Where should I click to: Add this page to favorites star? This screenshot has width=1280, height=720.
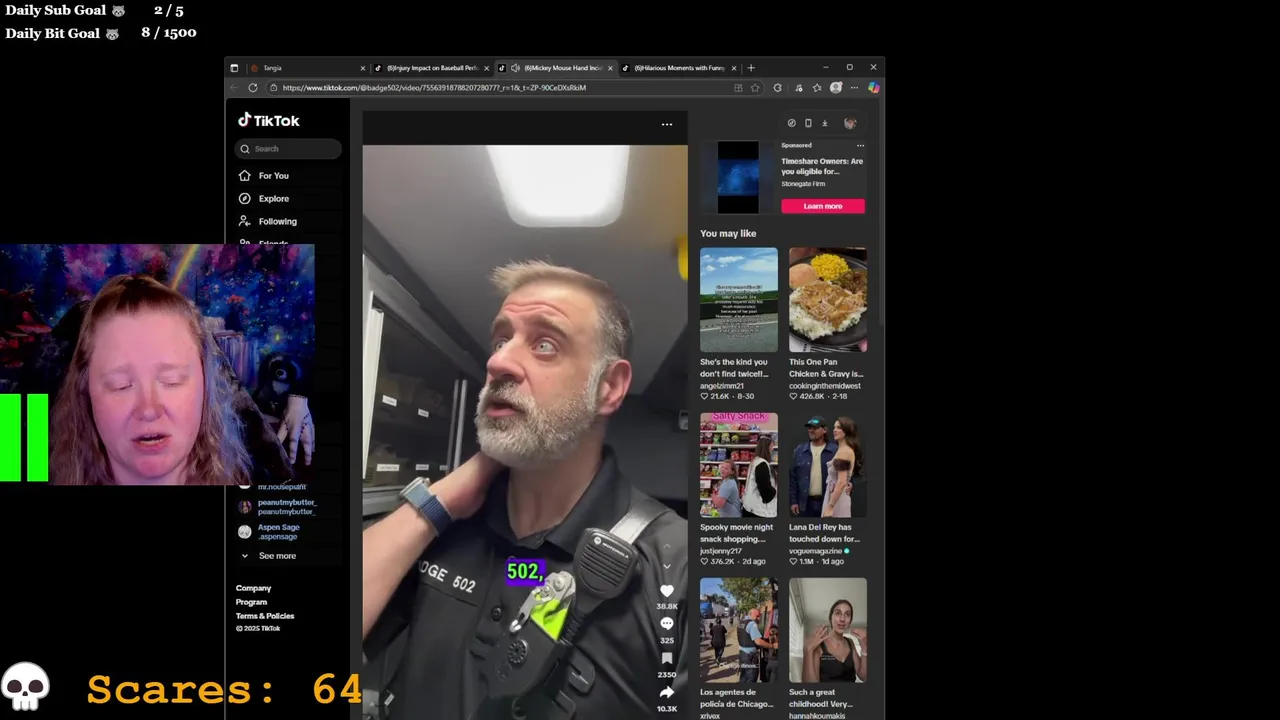click(755, 88)
